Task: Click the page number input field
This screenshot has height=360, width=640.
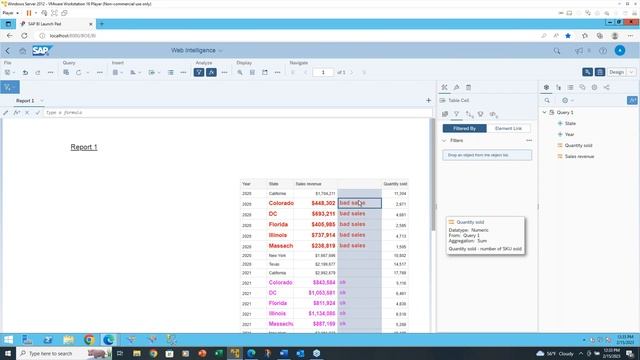Action: coord(323,73)
